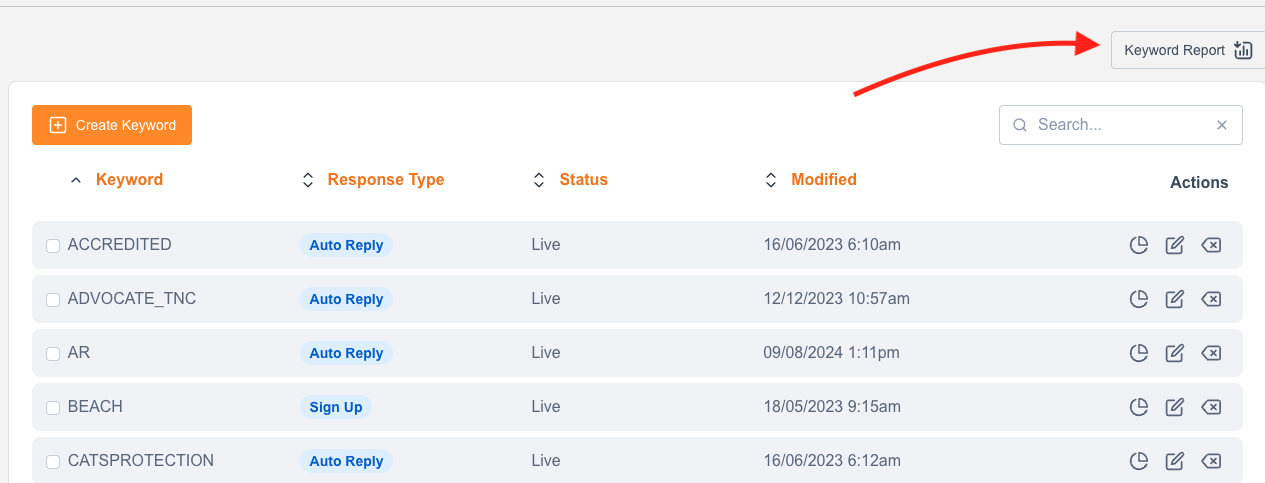Sort by Modified date column

(823, 180)
